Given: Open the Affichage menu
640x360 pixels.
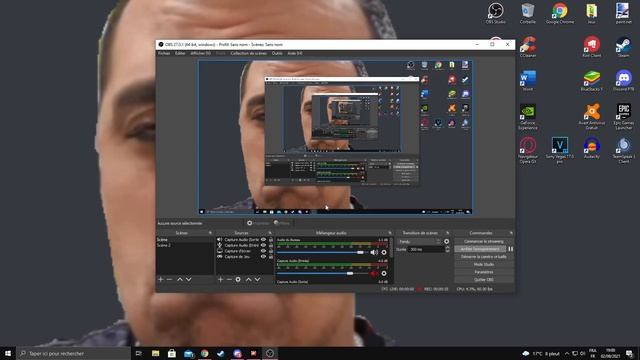Looking at the screenshot, I should 200,53.
